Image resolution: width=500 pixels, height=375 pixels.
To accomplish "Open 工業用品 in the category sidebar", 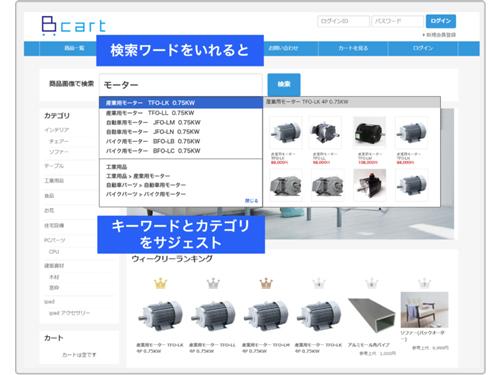I will click(54, 181).
